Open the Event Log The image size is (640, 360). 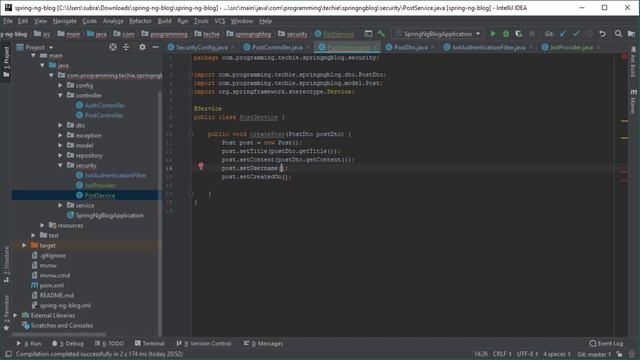point(606,344)
